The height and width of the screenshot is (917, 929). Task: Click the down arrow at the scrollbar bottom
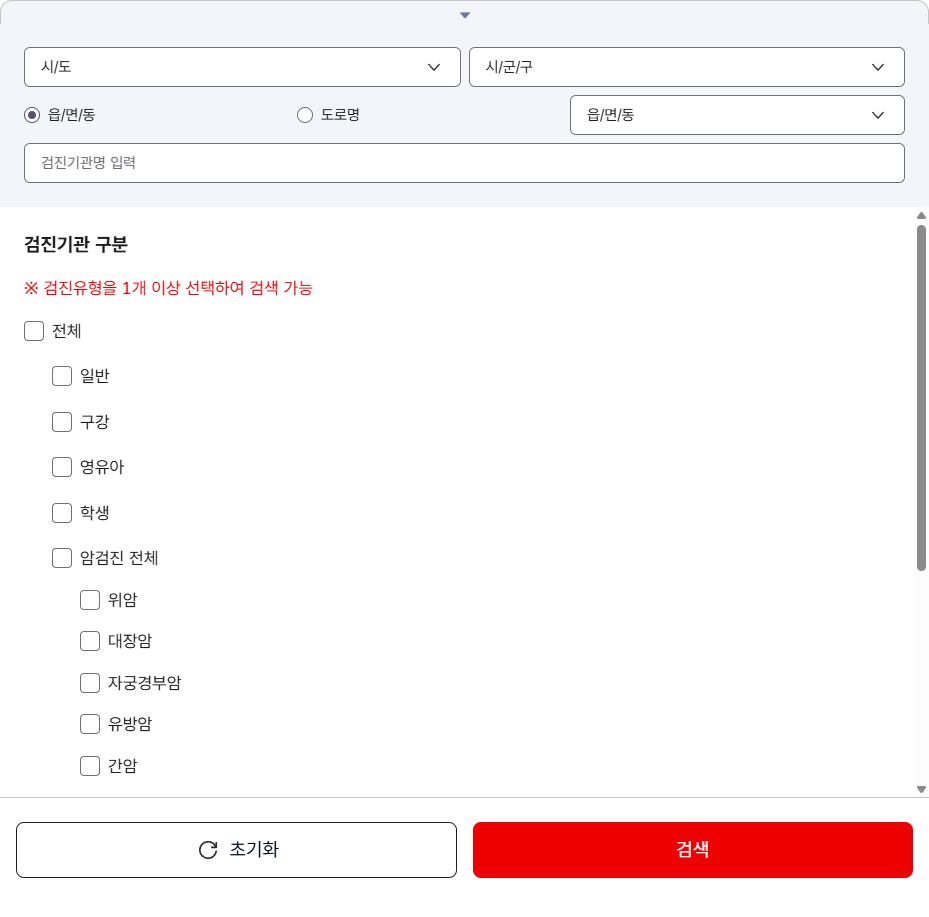[x=922, y=788]
